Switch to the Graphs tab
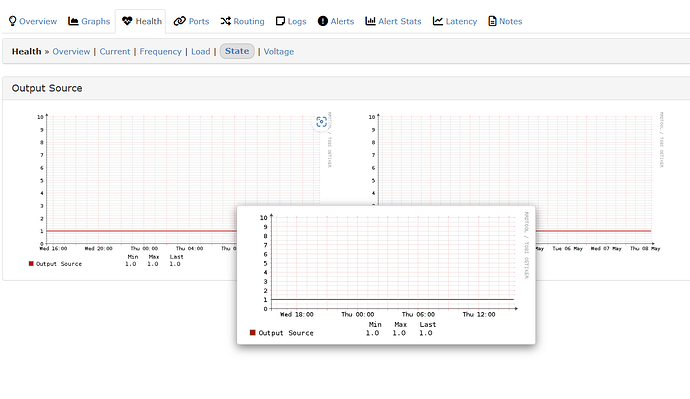The width and height of the screenshot is (690, 399). (89, 21)
